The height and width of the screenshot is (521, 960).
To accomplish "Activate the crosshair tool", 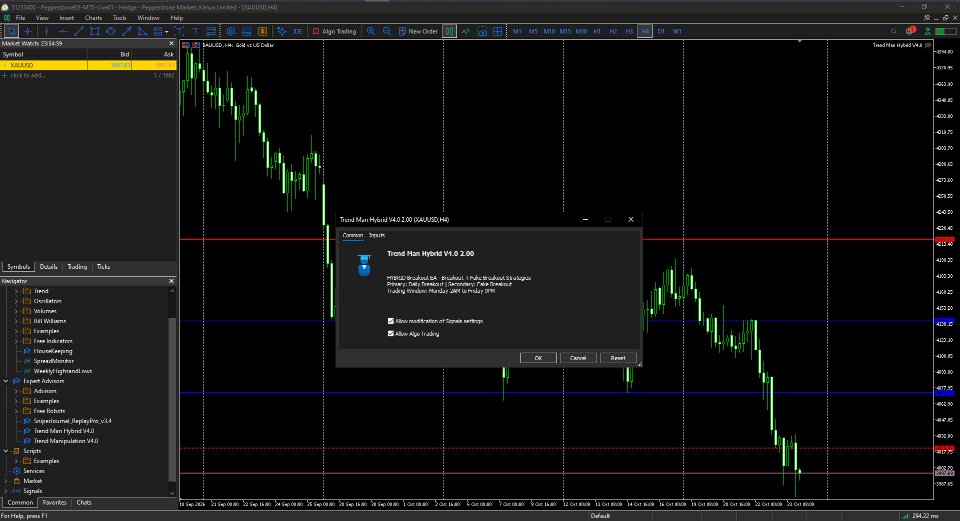I will [28, 31].
